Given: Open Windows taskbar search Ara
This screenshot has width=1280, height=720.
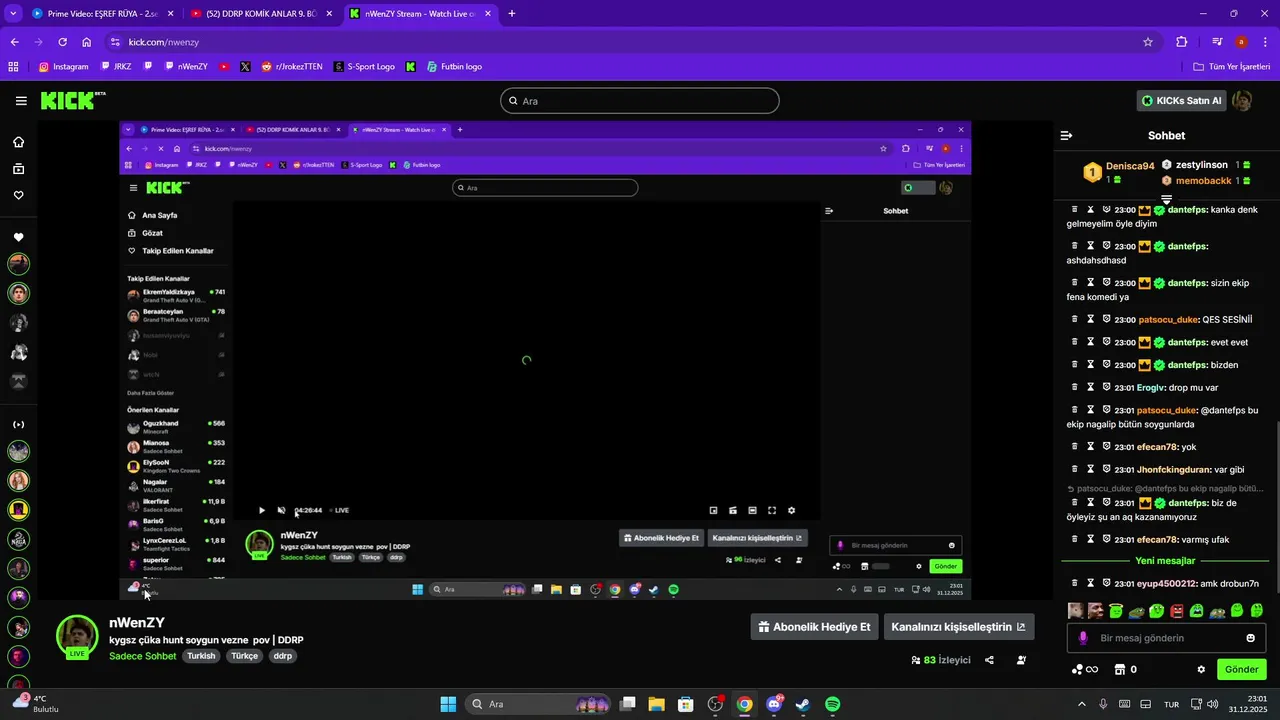Looking at the screenshot, I should [x=537, y=704].
